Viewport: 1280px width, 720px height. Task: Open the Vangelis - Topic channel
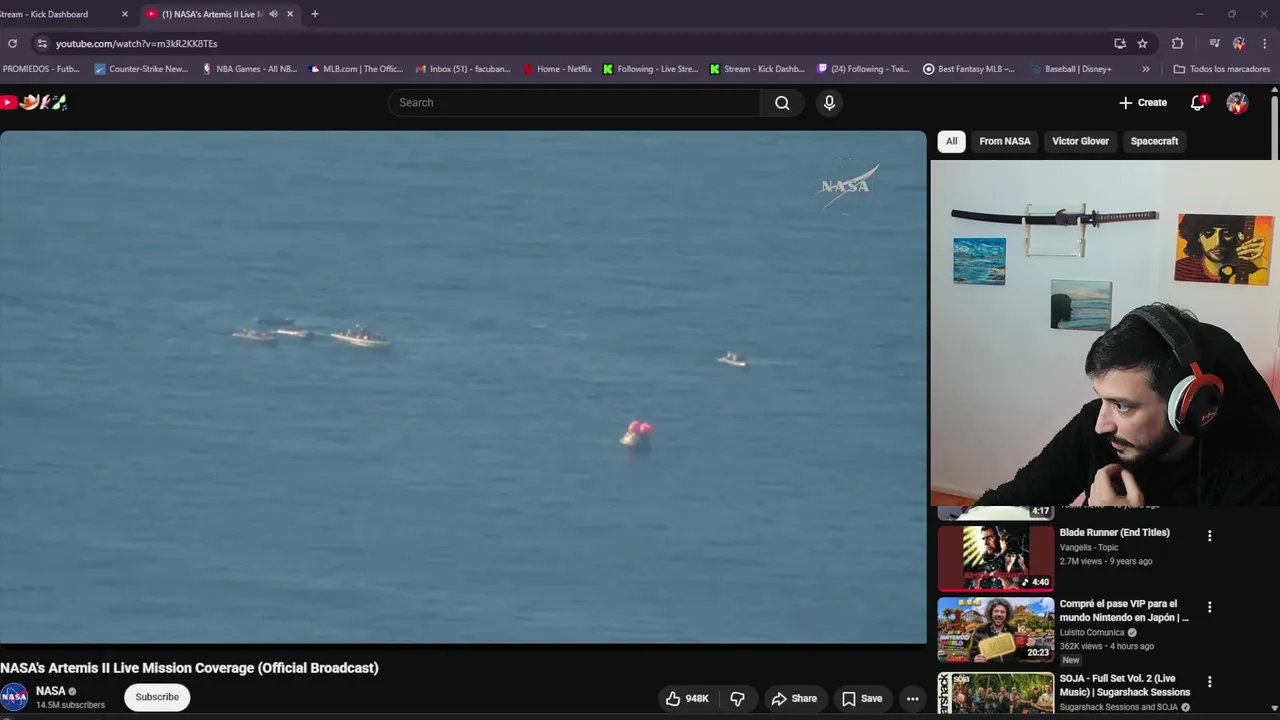click(1089, 548)
